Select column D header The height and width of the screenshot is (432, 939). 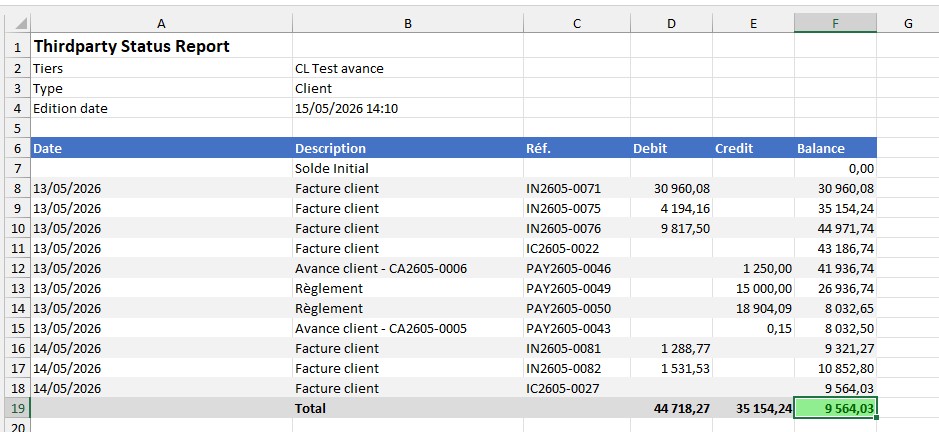(671, 23)
